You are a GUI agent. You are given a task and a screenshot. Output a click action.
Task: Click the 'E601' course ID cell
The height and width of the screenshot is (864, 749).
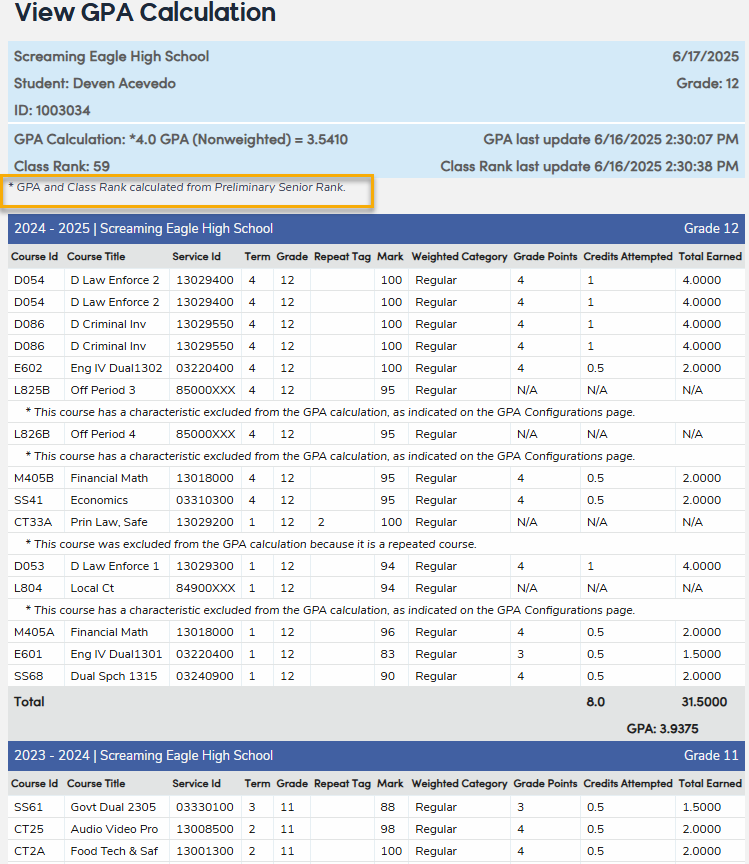click(x=28, y=655)
